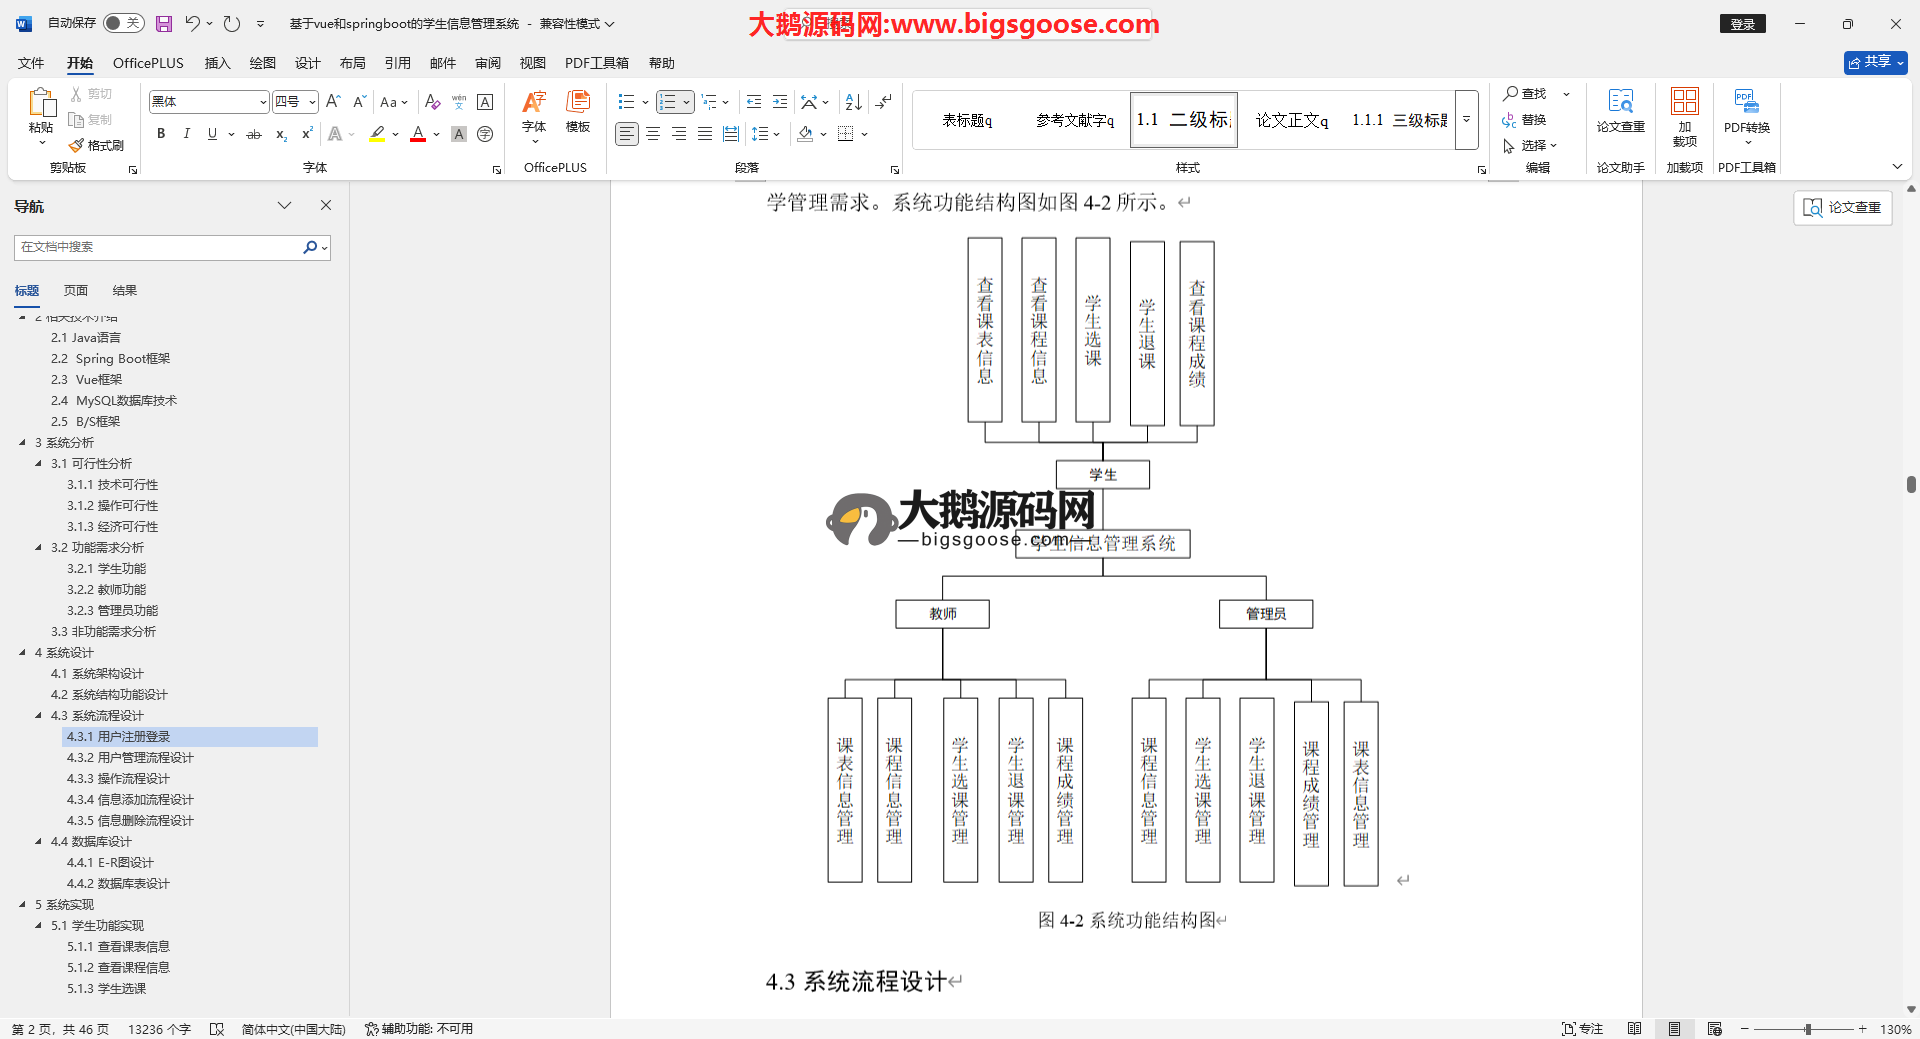Click the PDF转换 icon
The width and height of the screenshot is (1920, 1039).
[x=1746, y=110]
